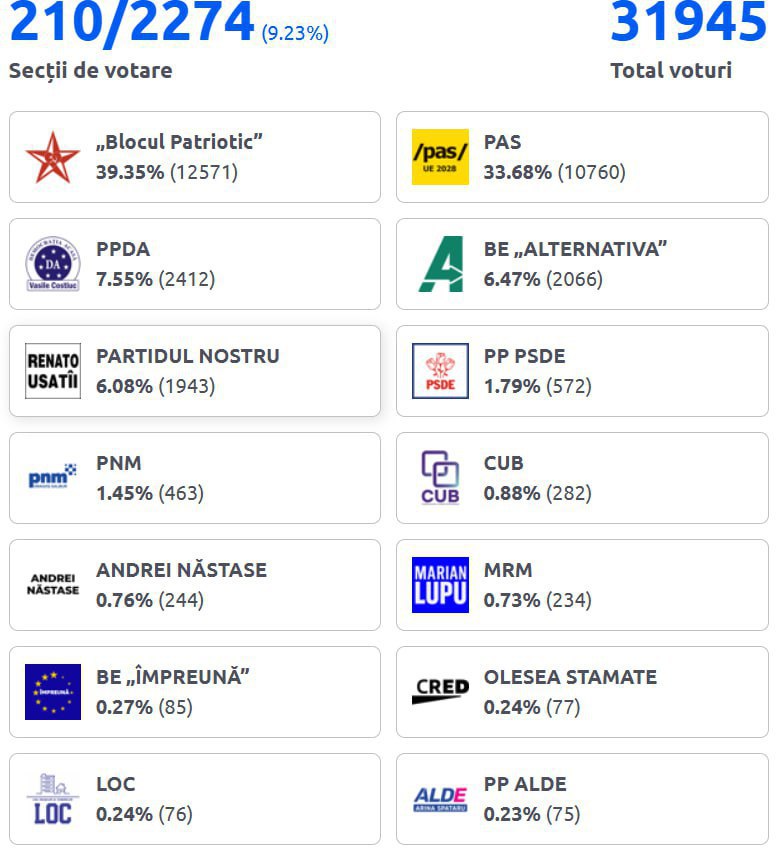Click the 31945 total votes number

point(688,22)
